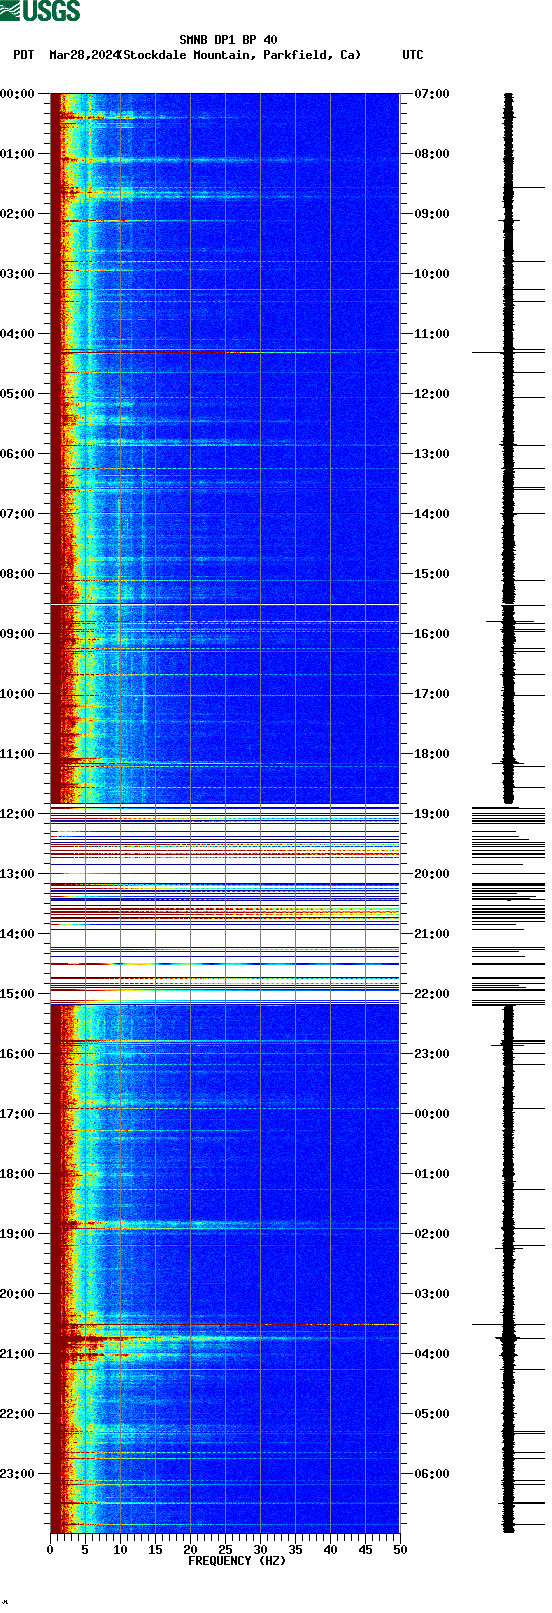Select the 06:00 PDT time label
The width and height of the screenshot is (552, 1613).
point(17,454)
